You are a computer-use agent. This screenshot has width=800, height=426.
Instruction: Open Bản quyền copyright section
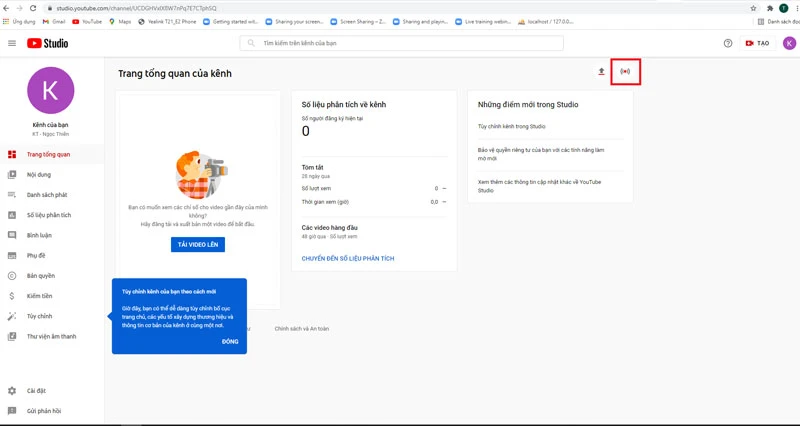pos(52,276)
